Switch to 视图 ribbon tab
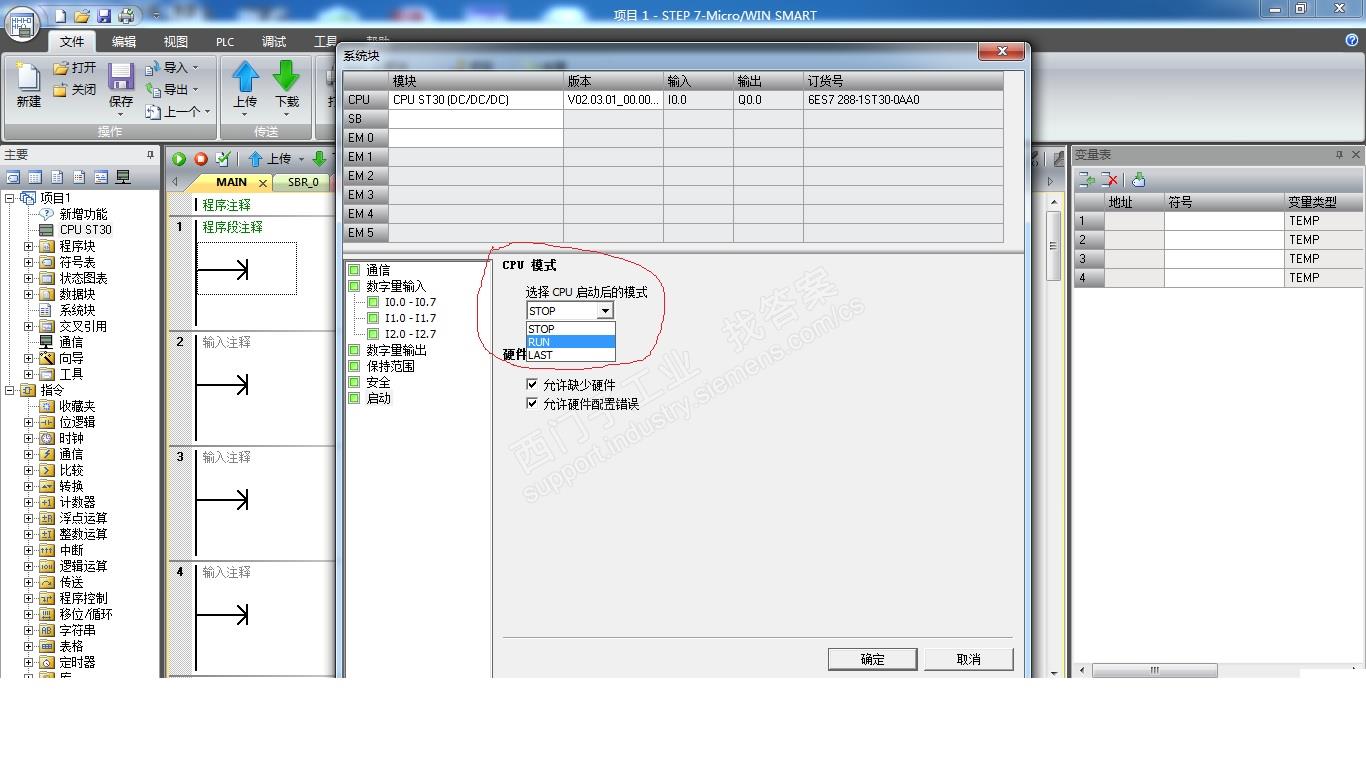The image size is (1366, 768). 176,42
